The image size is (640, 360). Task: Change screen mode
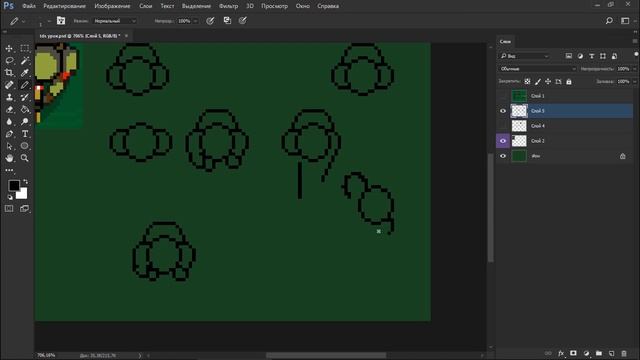(x=24, y=209)
